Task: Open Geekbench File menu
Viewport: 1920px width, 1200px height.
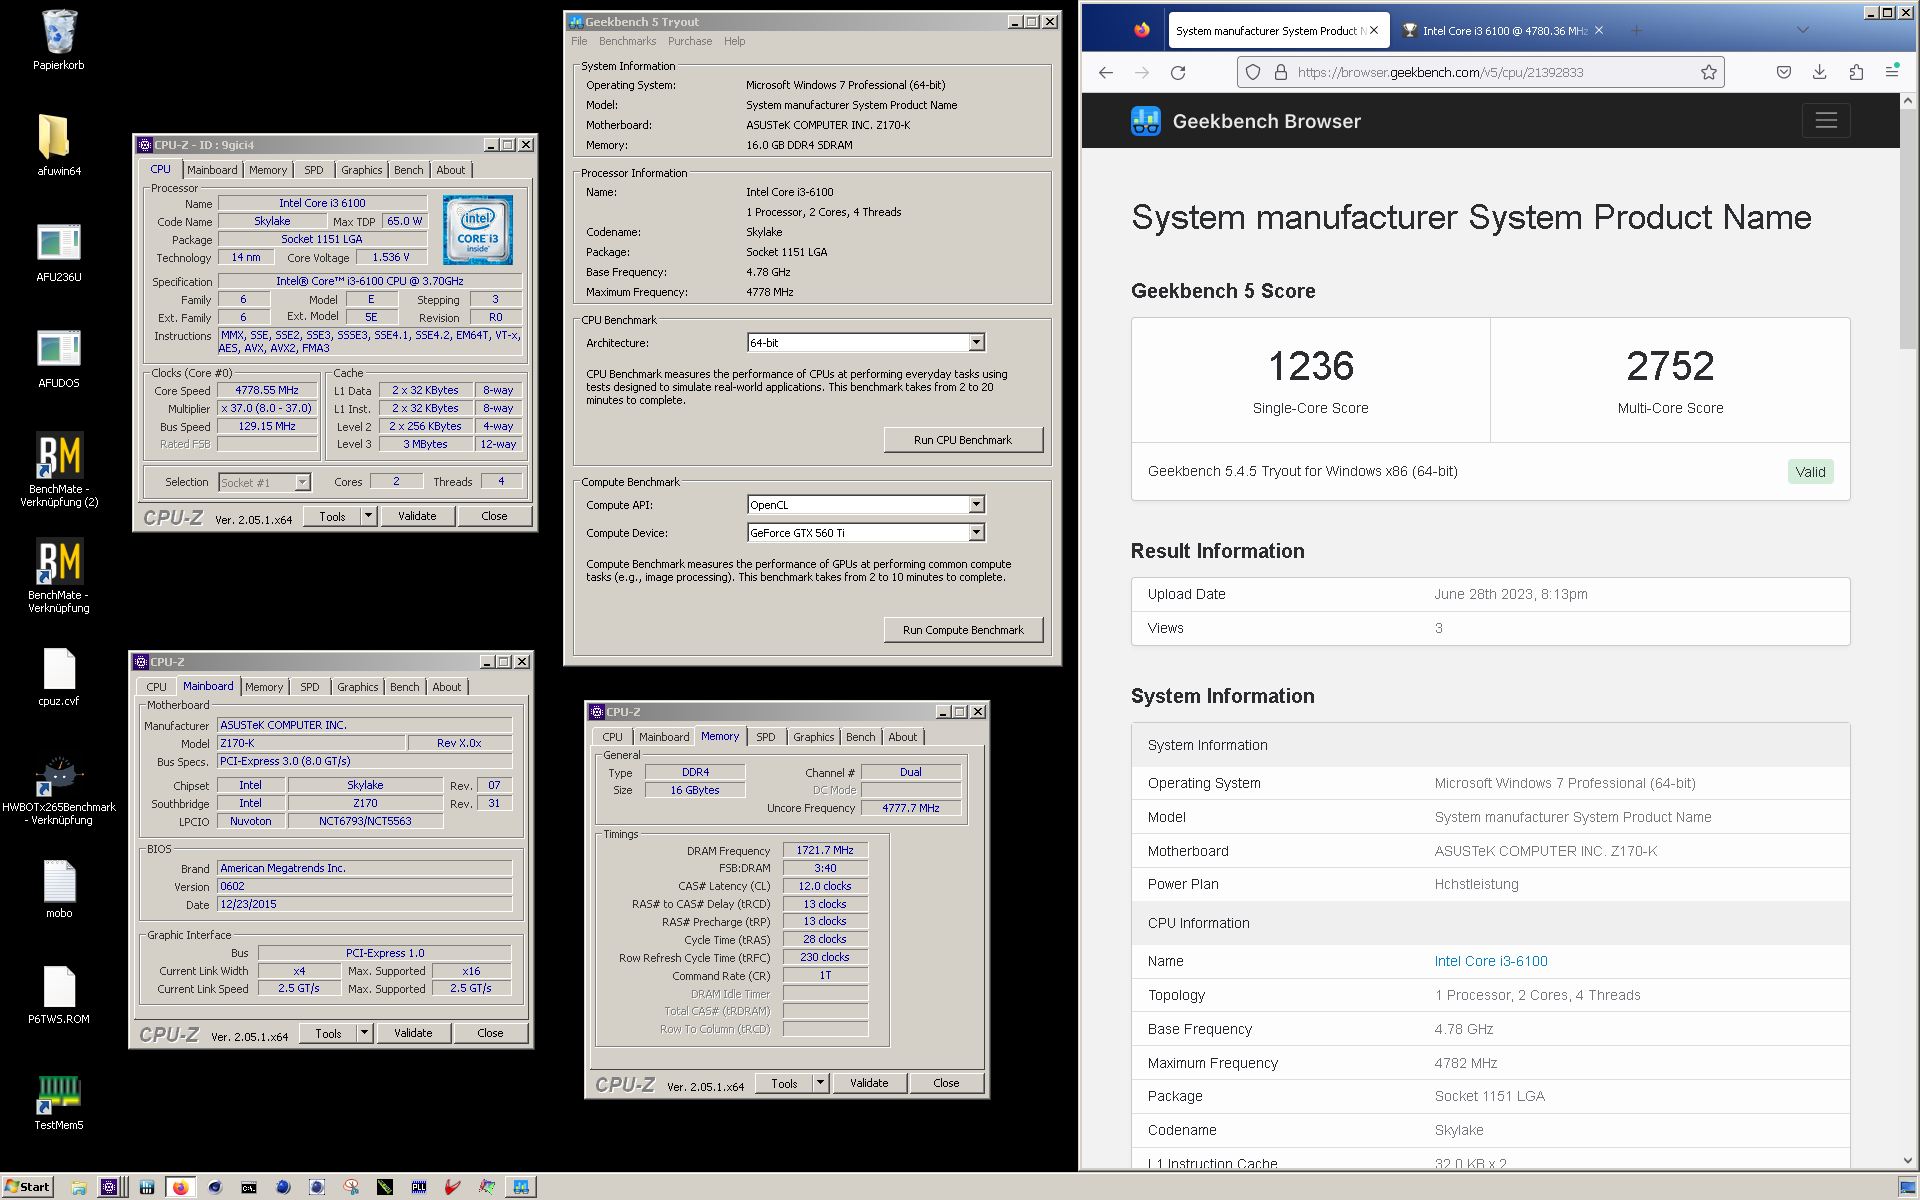Action: (x=579, y=41)
